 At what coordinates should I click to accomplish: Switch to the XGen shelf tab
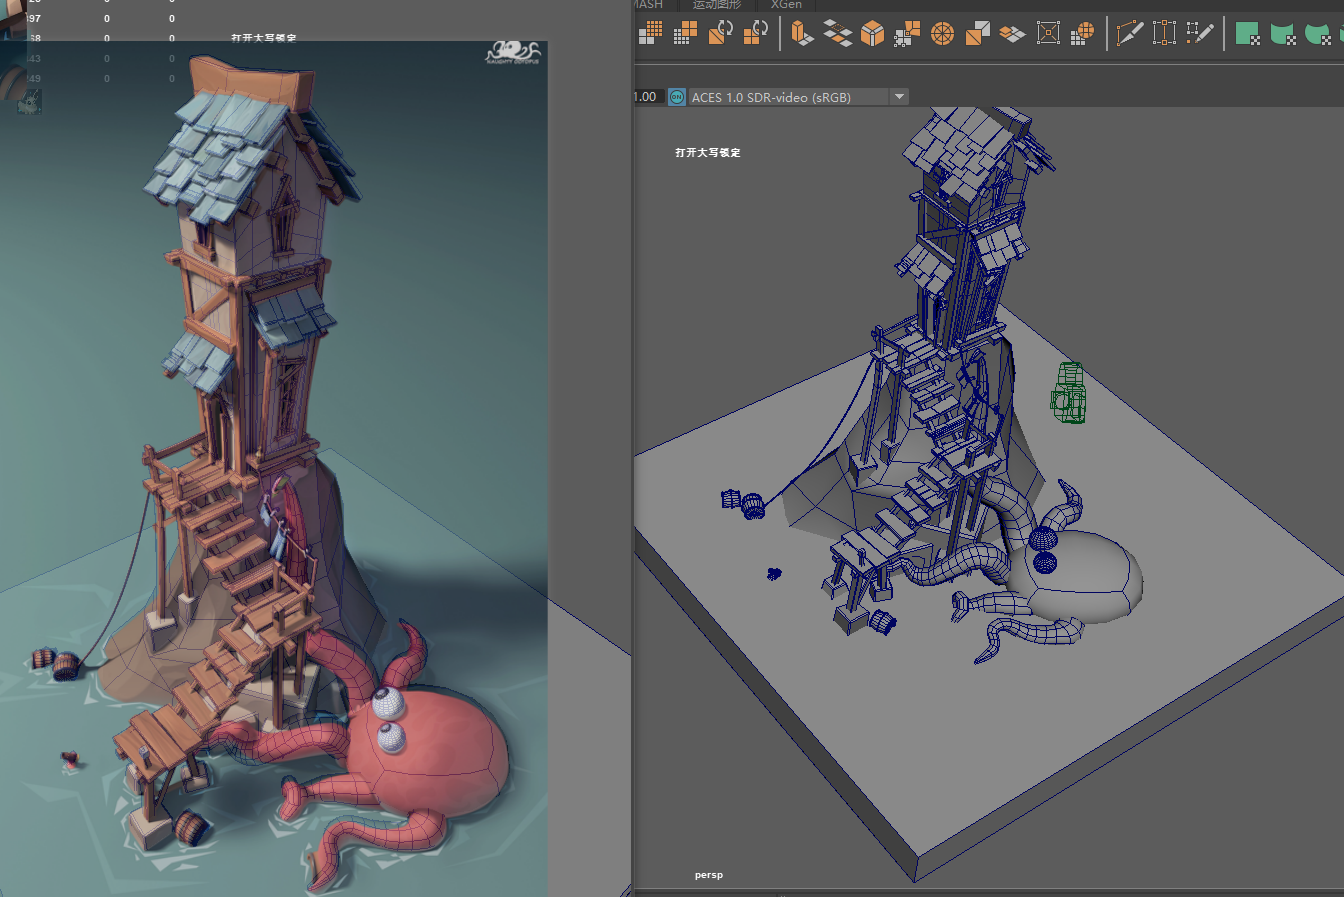(786, 5)
